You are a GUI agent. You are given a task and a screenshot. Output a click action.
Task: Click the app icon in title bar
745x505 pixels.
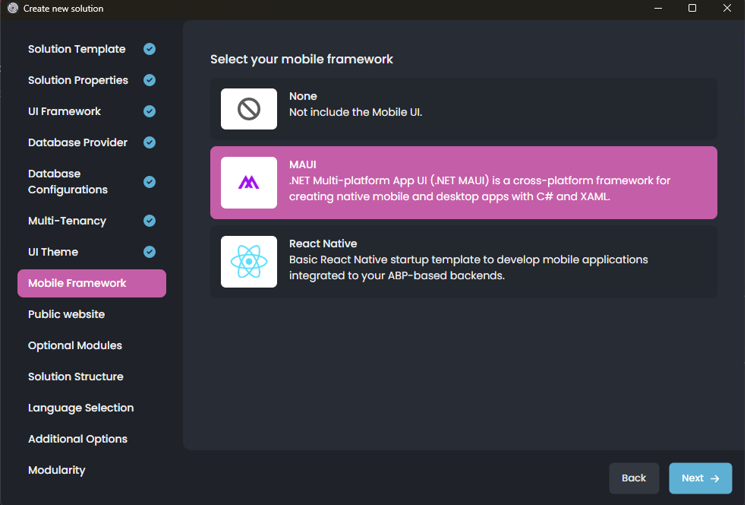[13, 8]
